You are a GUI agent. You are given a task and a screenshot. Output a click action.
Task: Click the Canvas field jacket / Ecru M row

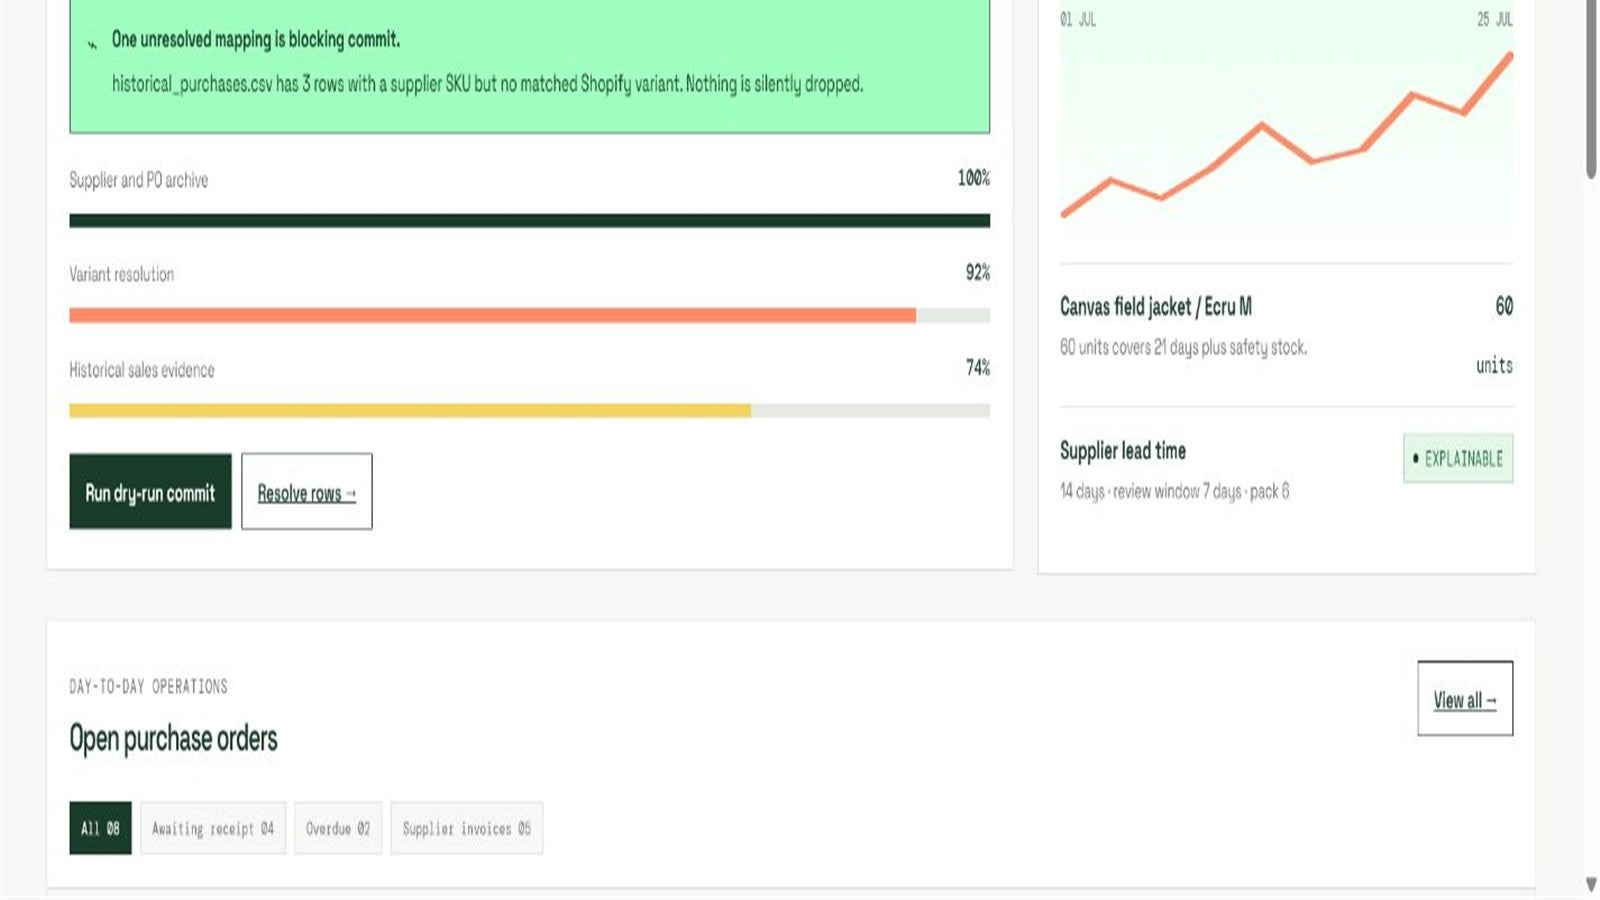[1286, 334]
